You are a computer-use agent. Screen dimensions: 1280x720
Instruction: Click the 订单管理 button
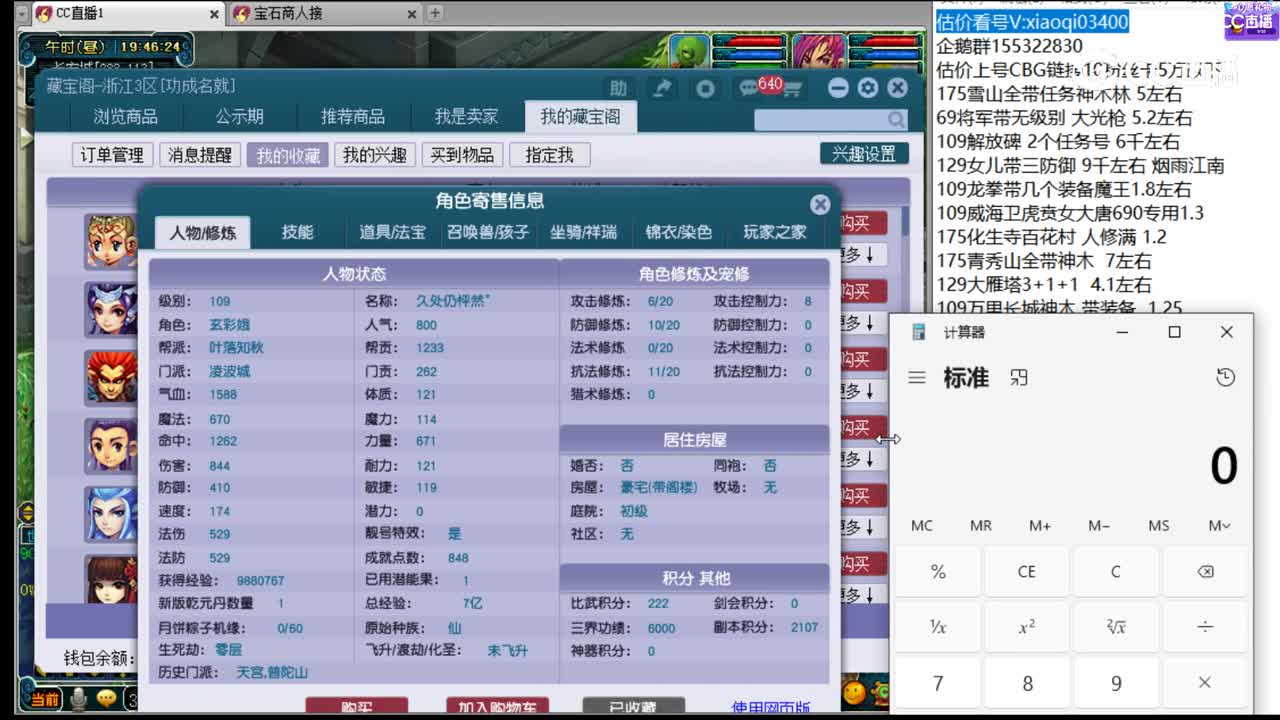pos(111,154)
